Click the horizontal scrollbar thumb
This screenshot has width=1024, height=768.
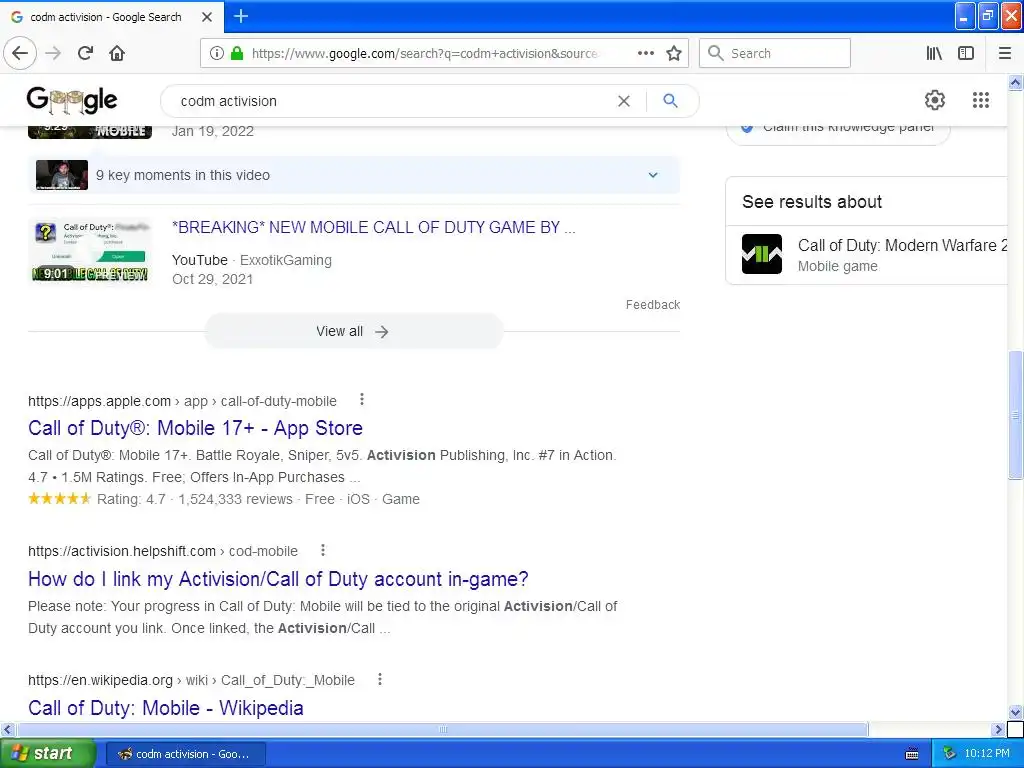(x=442, y=729)
